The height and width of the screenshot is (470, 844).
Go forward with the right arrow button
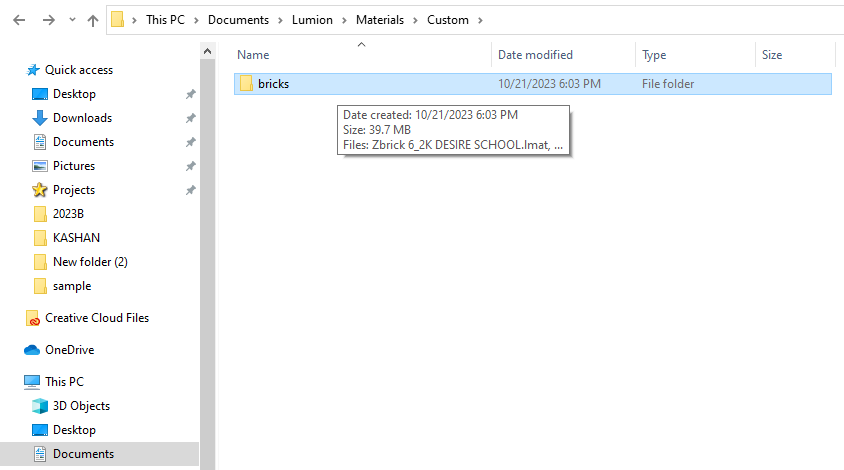click(48, 20)
